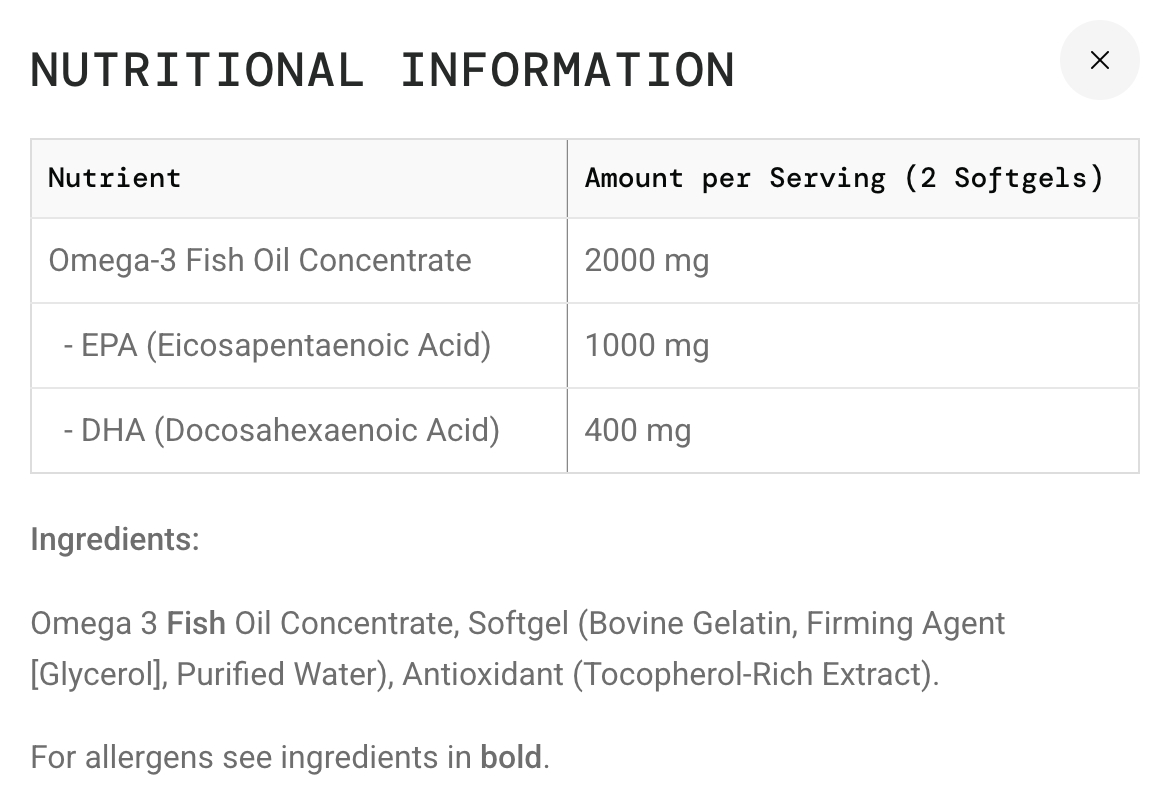
Task: Click the Amount per Serving column header
Action: pyautogui.click(x=845, y=178)
